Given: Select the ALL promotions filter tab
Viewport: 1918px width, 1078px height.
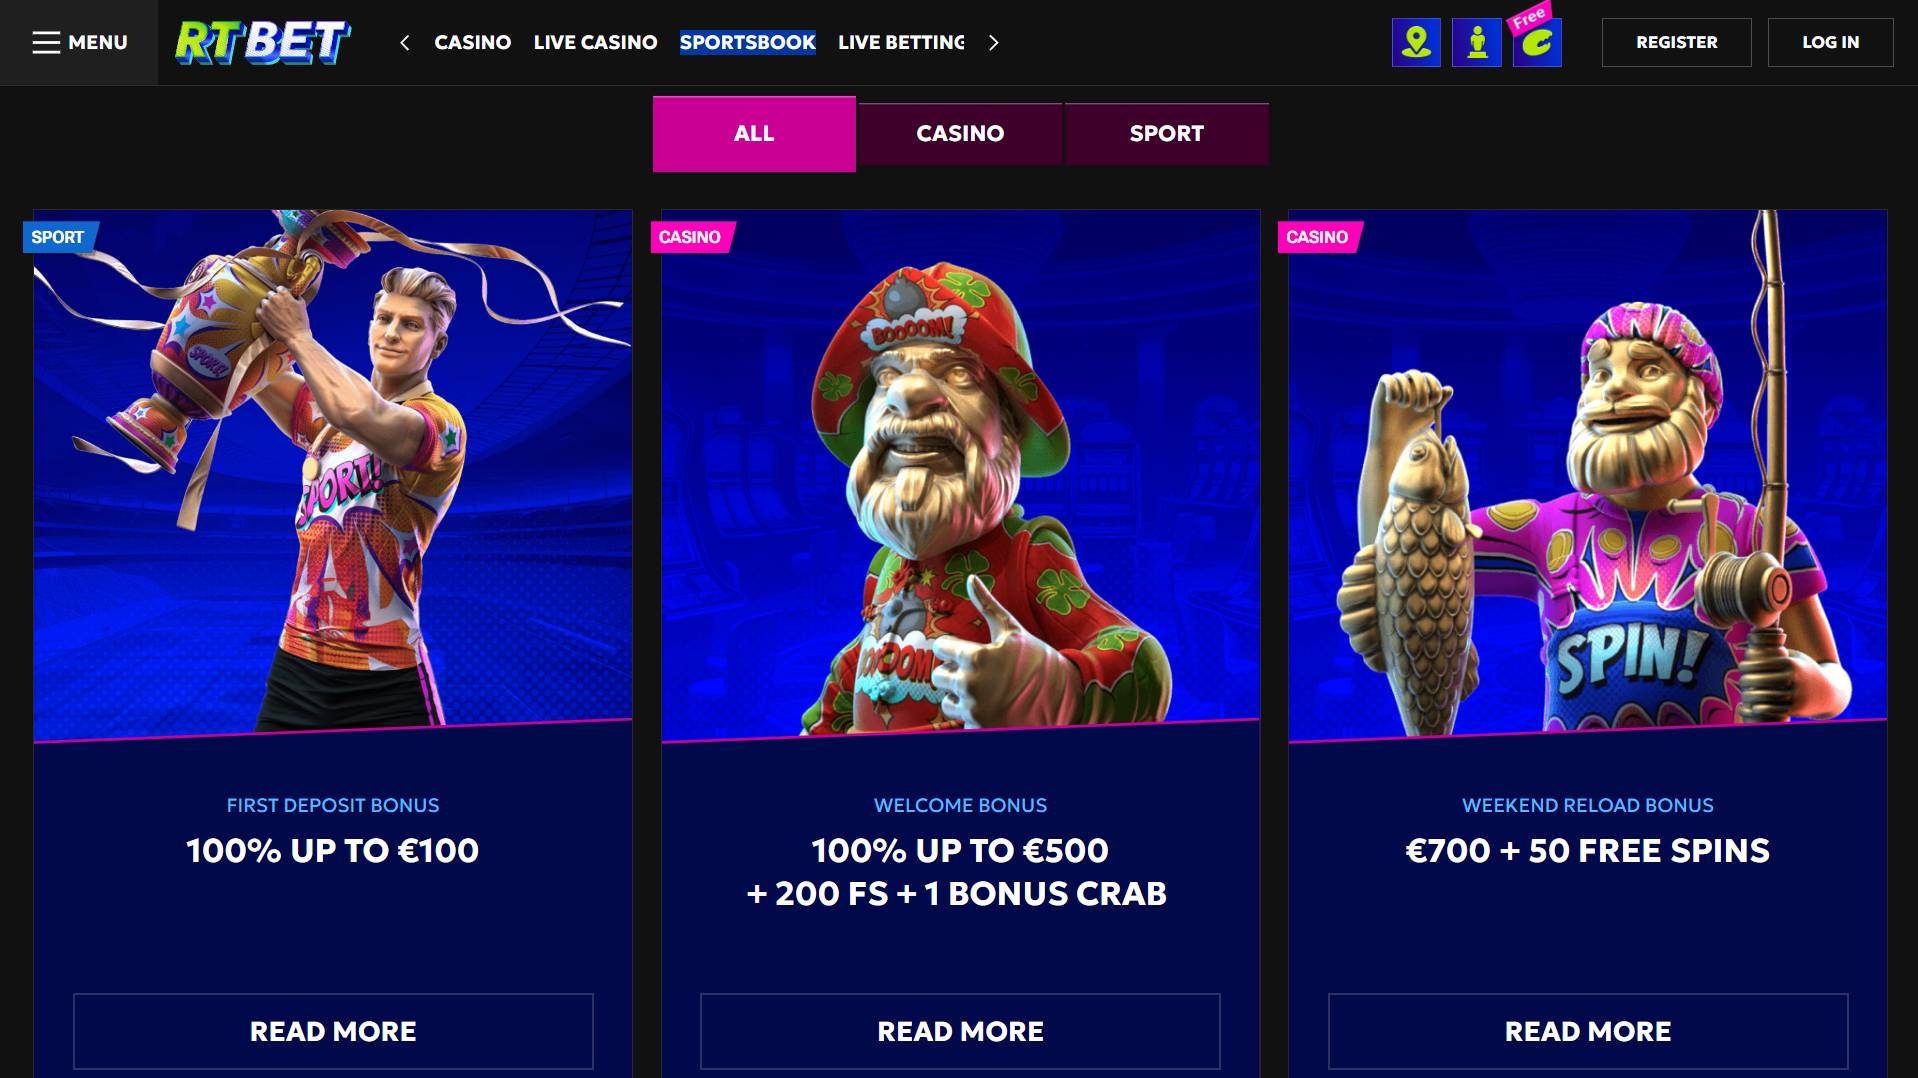Looking at the screenshot, I should point(754,134).
